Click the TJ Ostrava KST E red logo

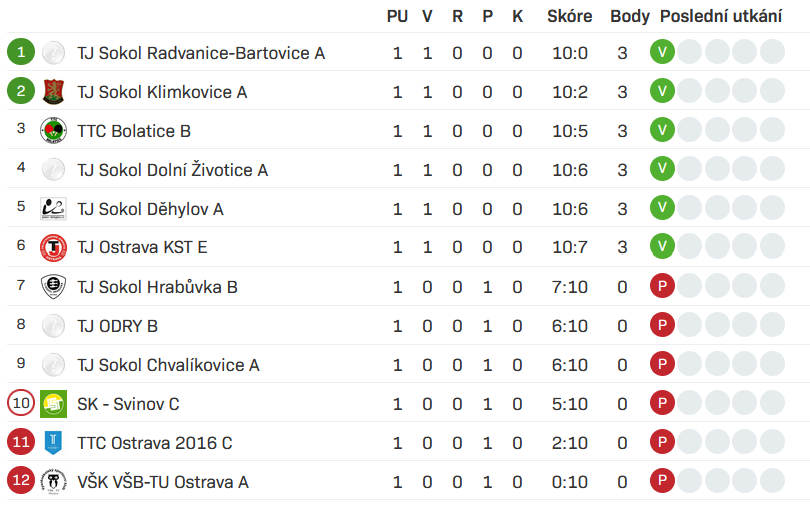point(53,247)
